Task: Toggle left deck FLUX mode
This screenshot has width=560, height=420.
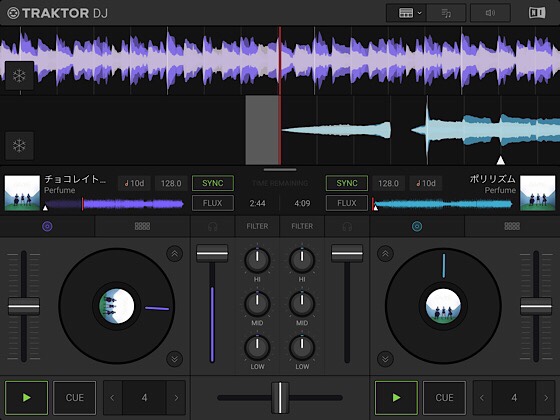Action: (x=213, y=203)
